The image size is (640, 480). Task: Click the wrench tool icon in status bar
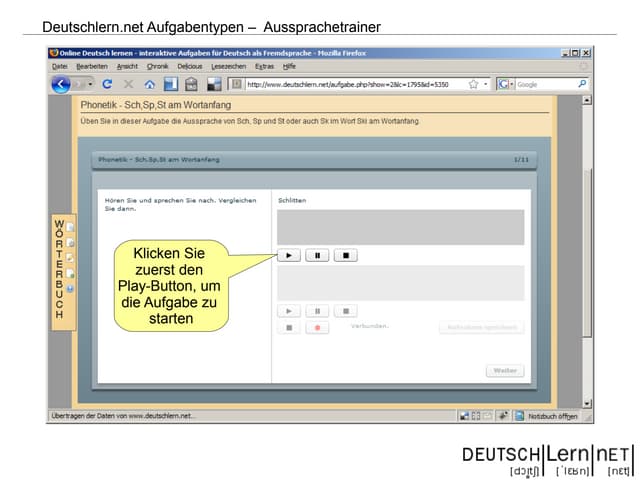point(503,416)
